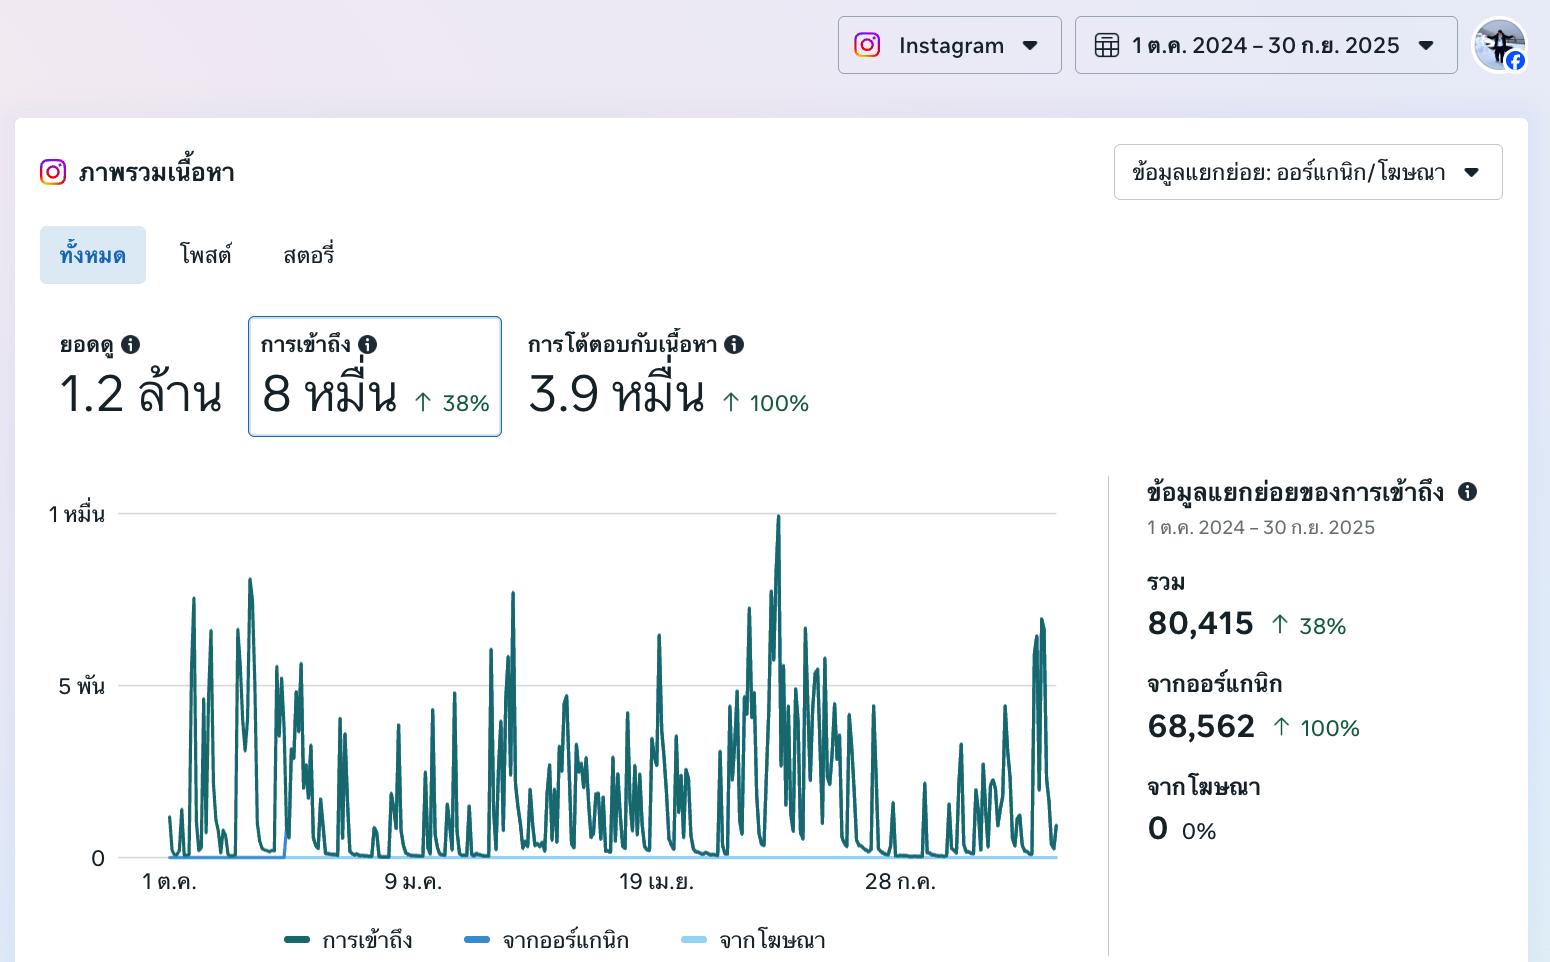Click the highest peak on reach chart
The image size is (1550, 962).
tap(778, 518)
